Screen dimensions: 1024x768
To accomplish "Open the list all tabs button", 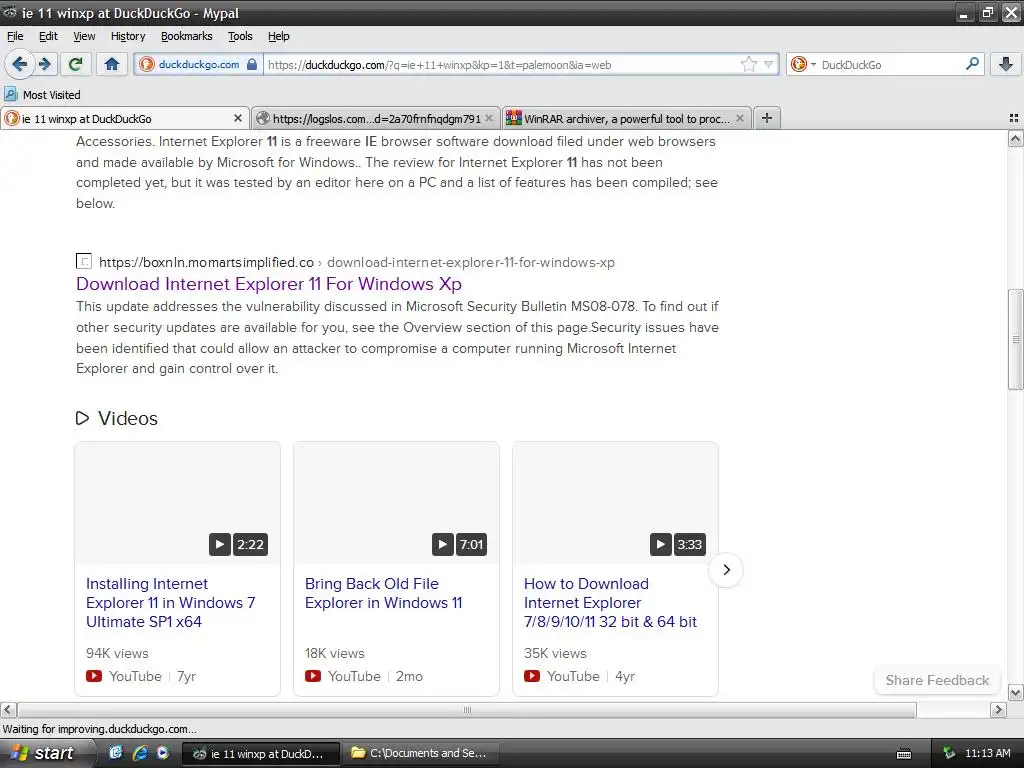I will tap(1014, 118).
